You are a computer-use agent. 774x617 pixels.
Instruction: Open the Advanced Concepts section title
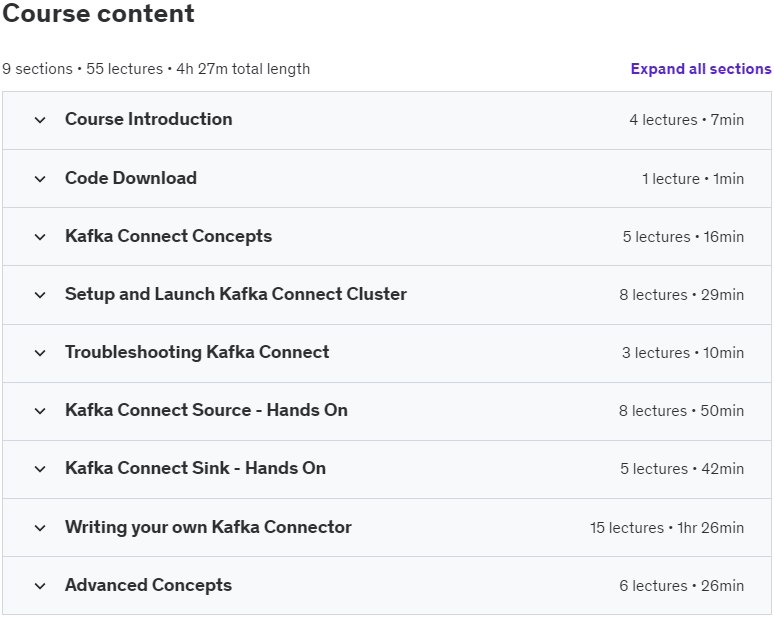tap(149, 585)
